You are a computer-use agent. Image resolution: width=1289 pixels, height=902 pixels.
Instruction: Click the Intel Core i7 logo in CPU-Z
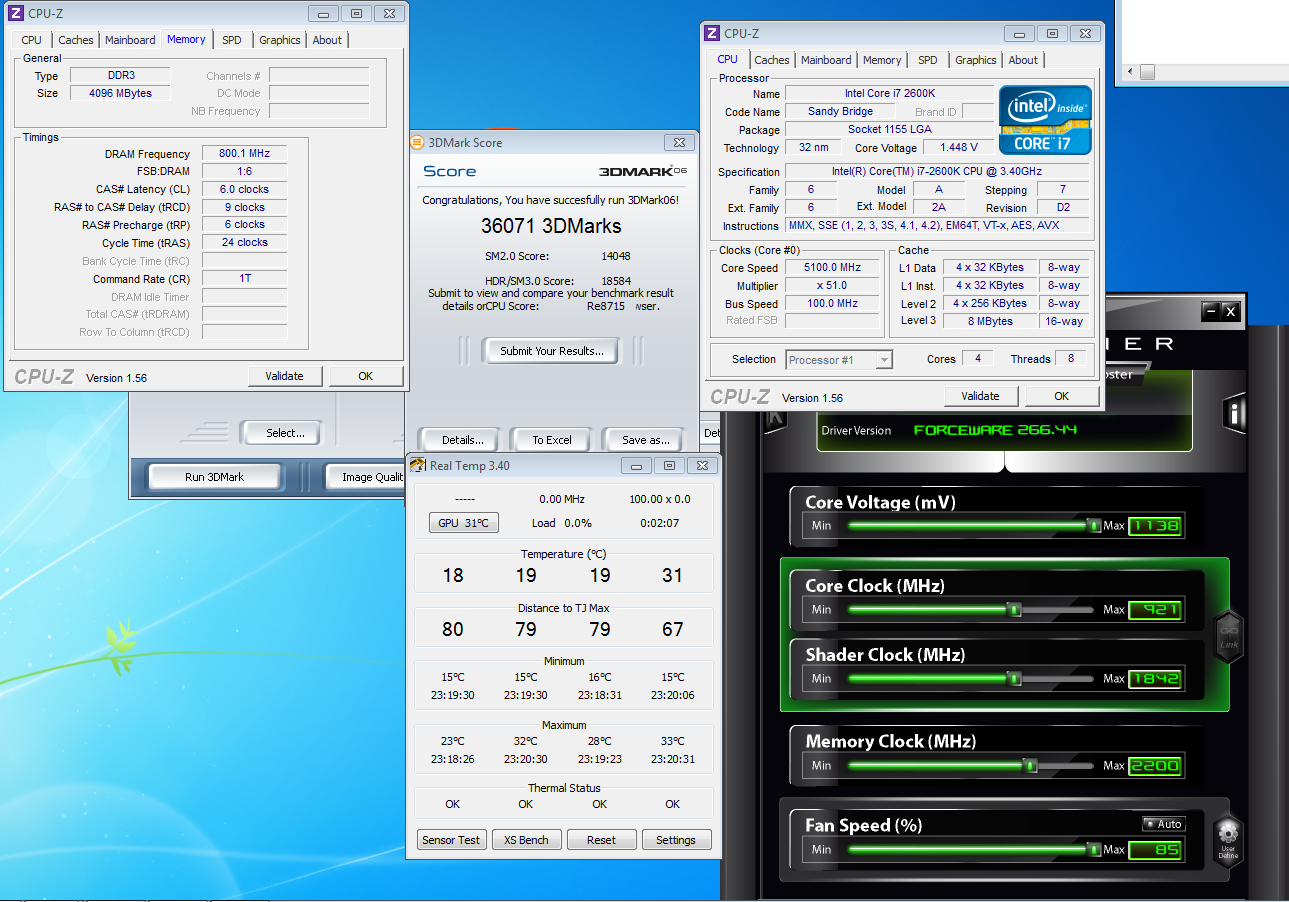1045,120
